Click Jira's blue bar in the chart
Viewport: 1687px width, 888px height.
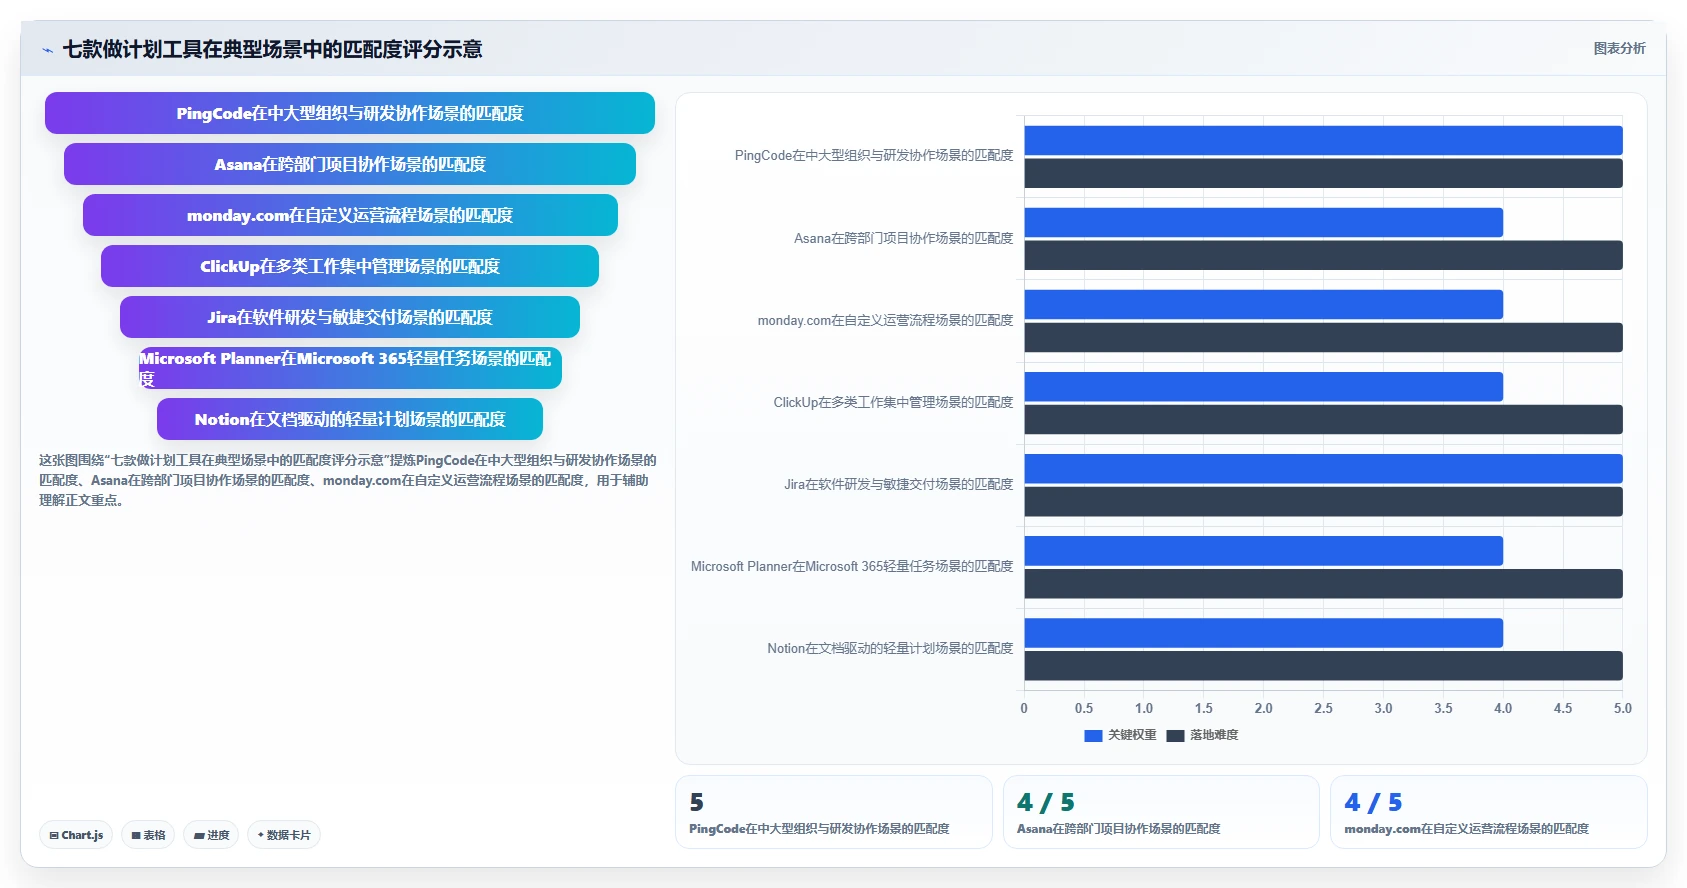[x=1323, y=468]
